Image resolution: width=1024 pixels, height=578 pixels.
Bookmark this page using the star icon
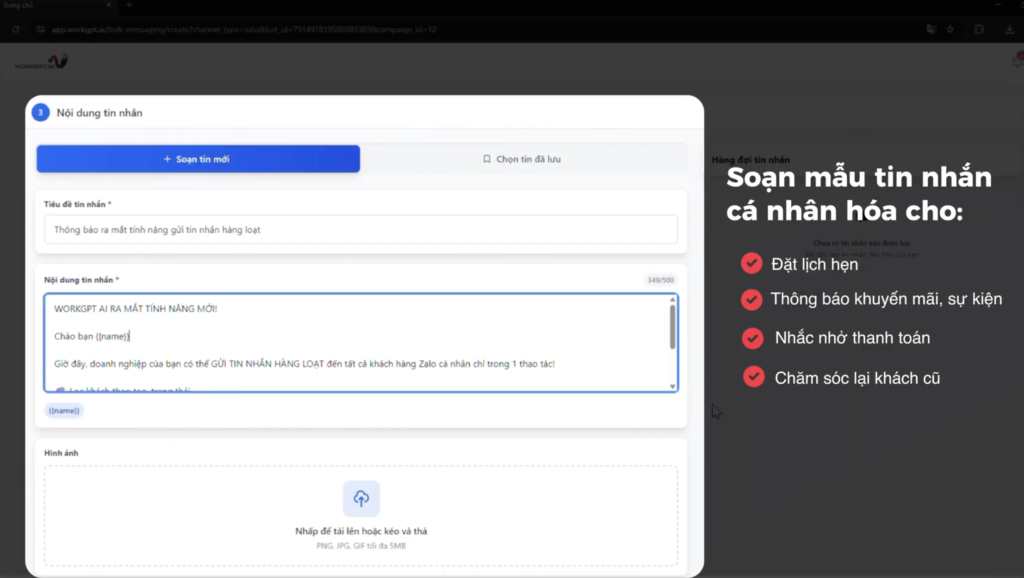(x=949, y=29)
